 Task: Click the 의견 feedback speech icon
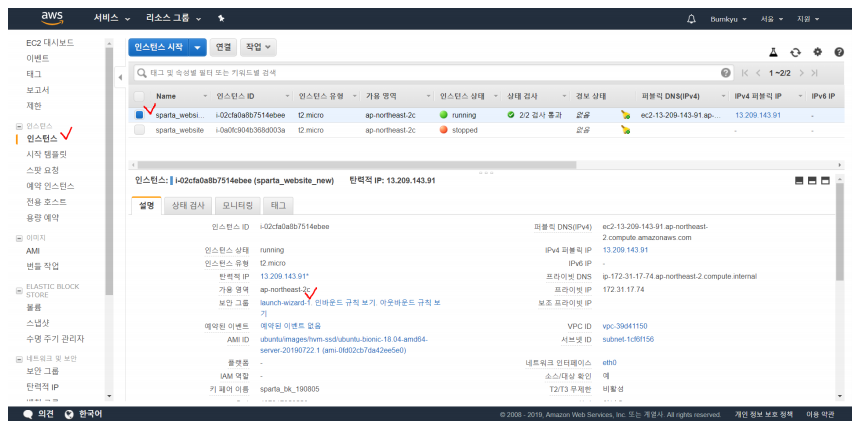[28, 415]
